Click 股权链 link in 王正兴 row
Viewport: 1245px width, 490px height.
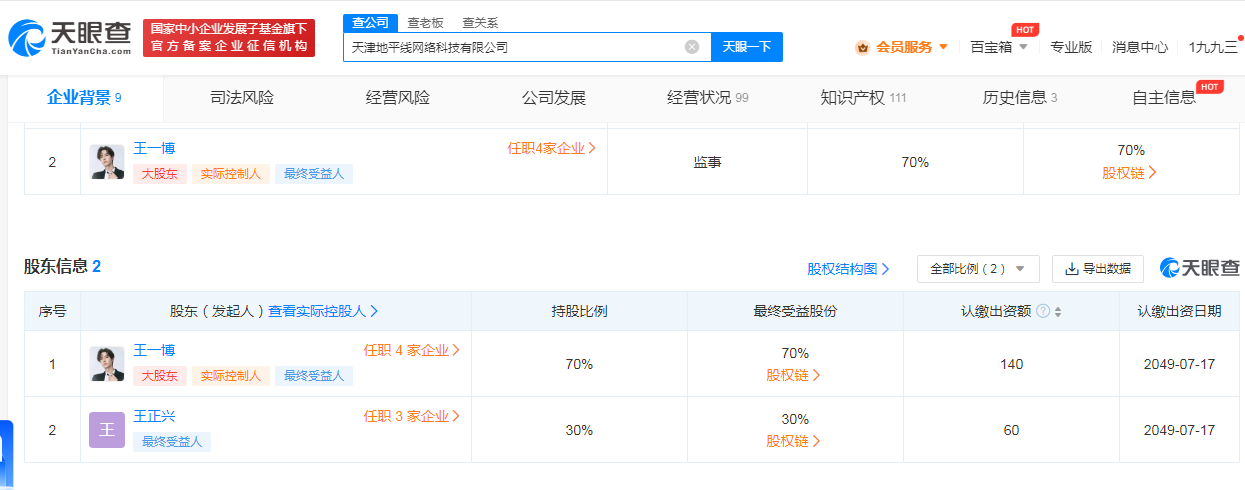pos(794,441)
